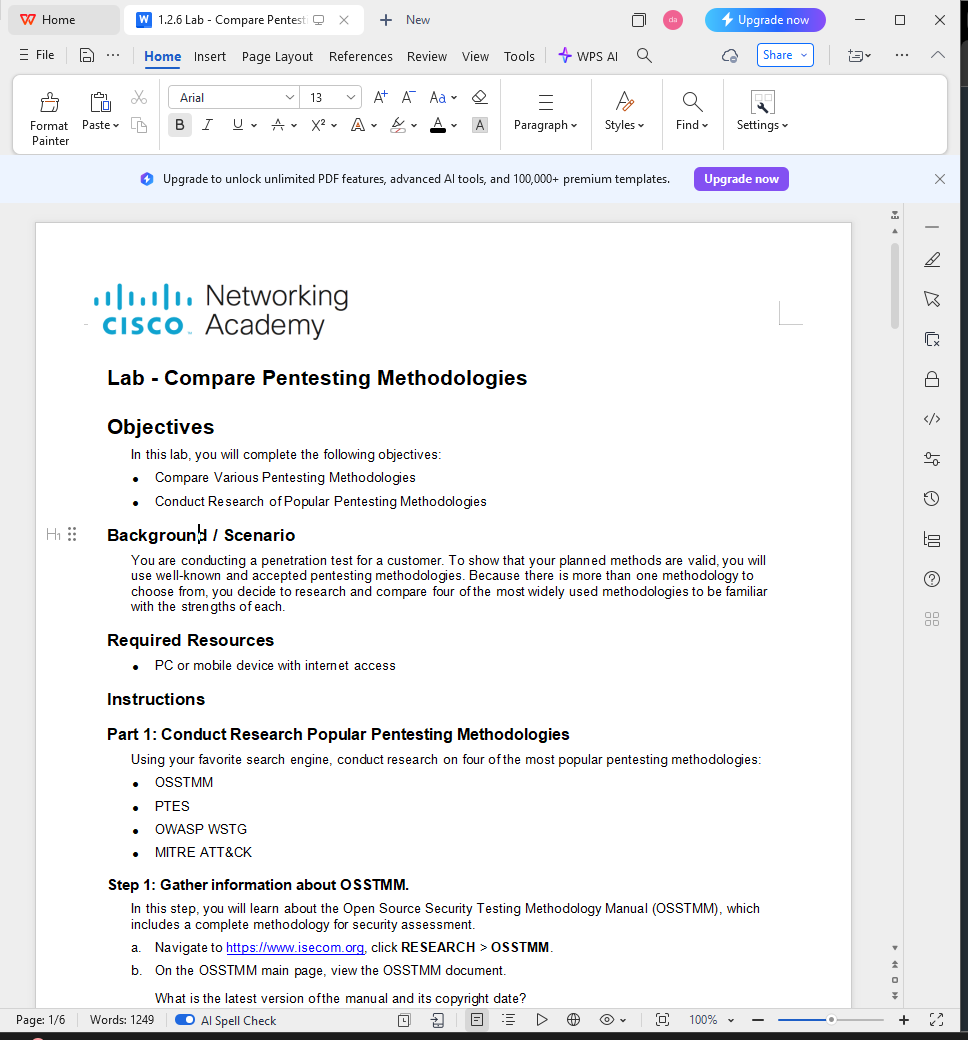Click the purple Upgrade now banner button
The height and width of the screenshot is (1040, 968).
tap(741, 179)
